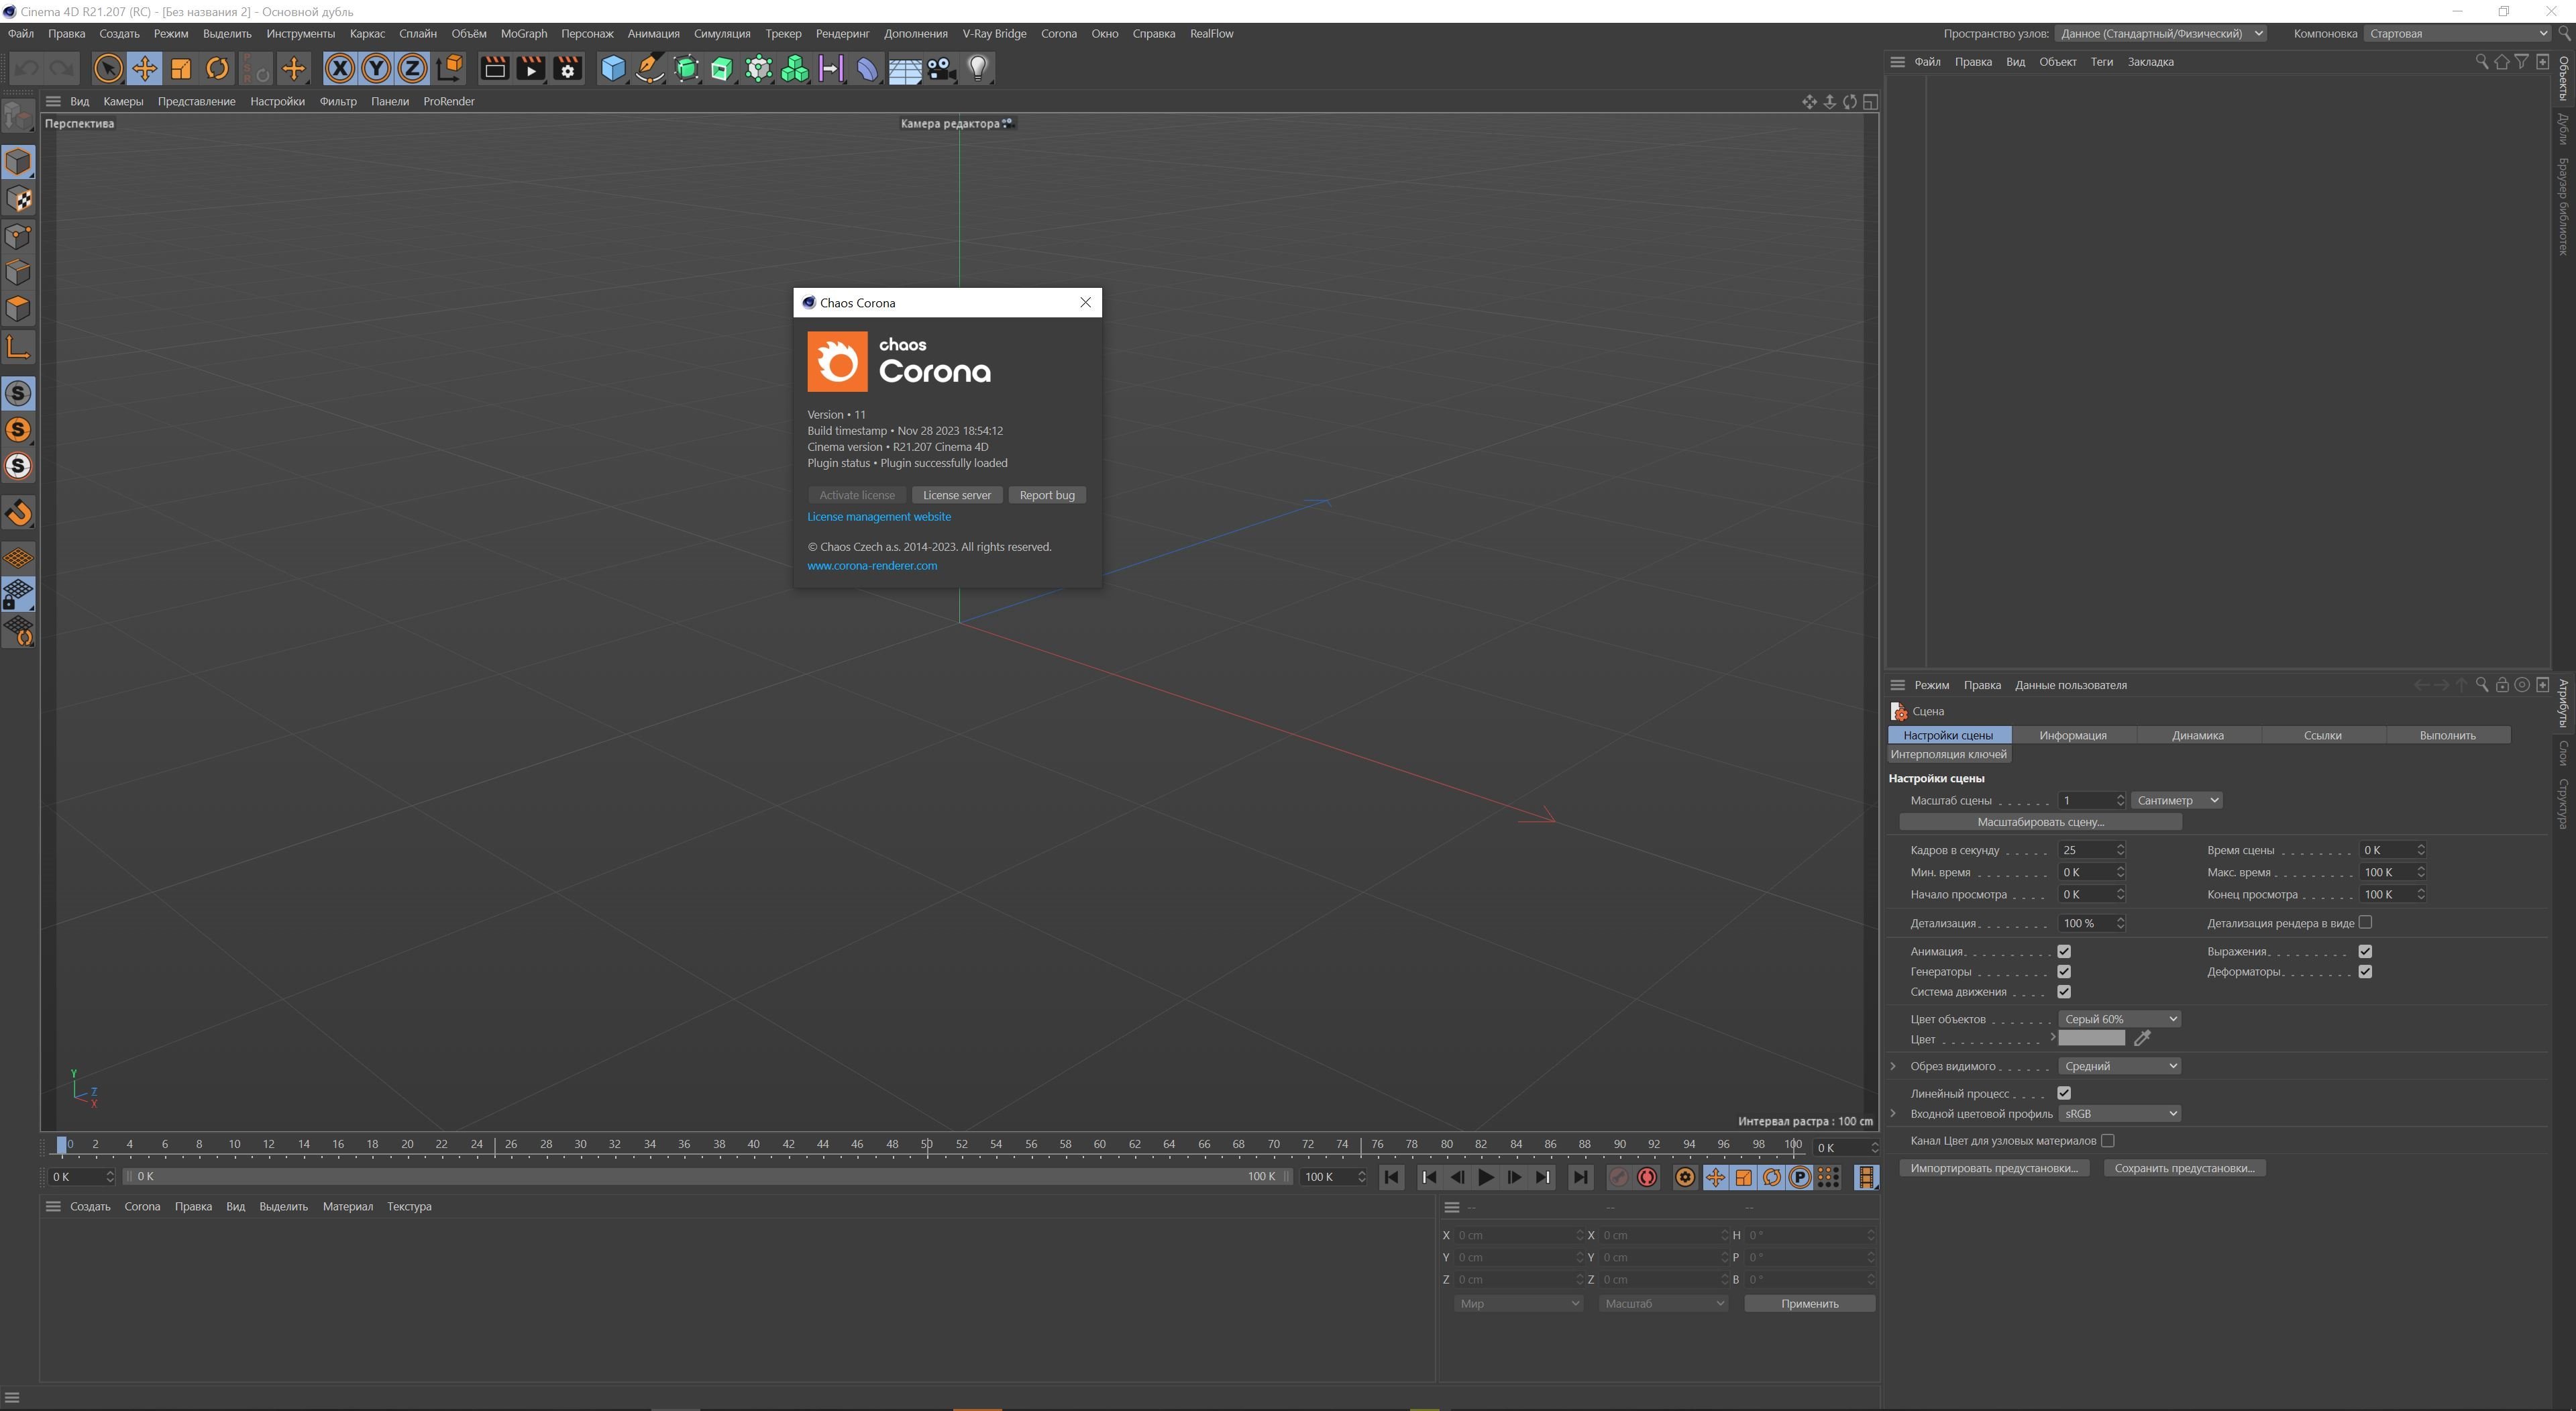Open the www.corona-renderer.com link
This screenshot has height=1411, width=2576.
pyautogui.click(x=872, y=566)
